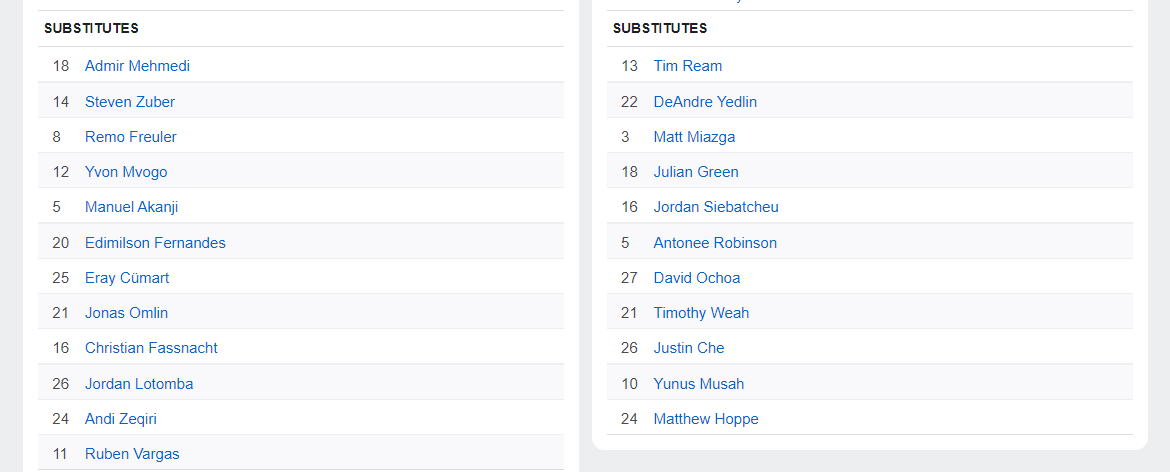View Matt Miazga's player page

pos(694,137)
